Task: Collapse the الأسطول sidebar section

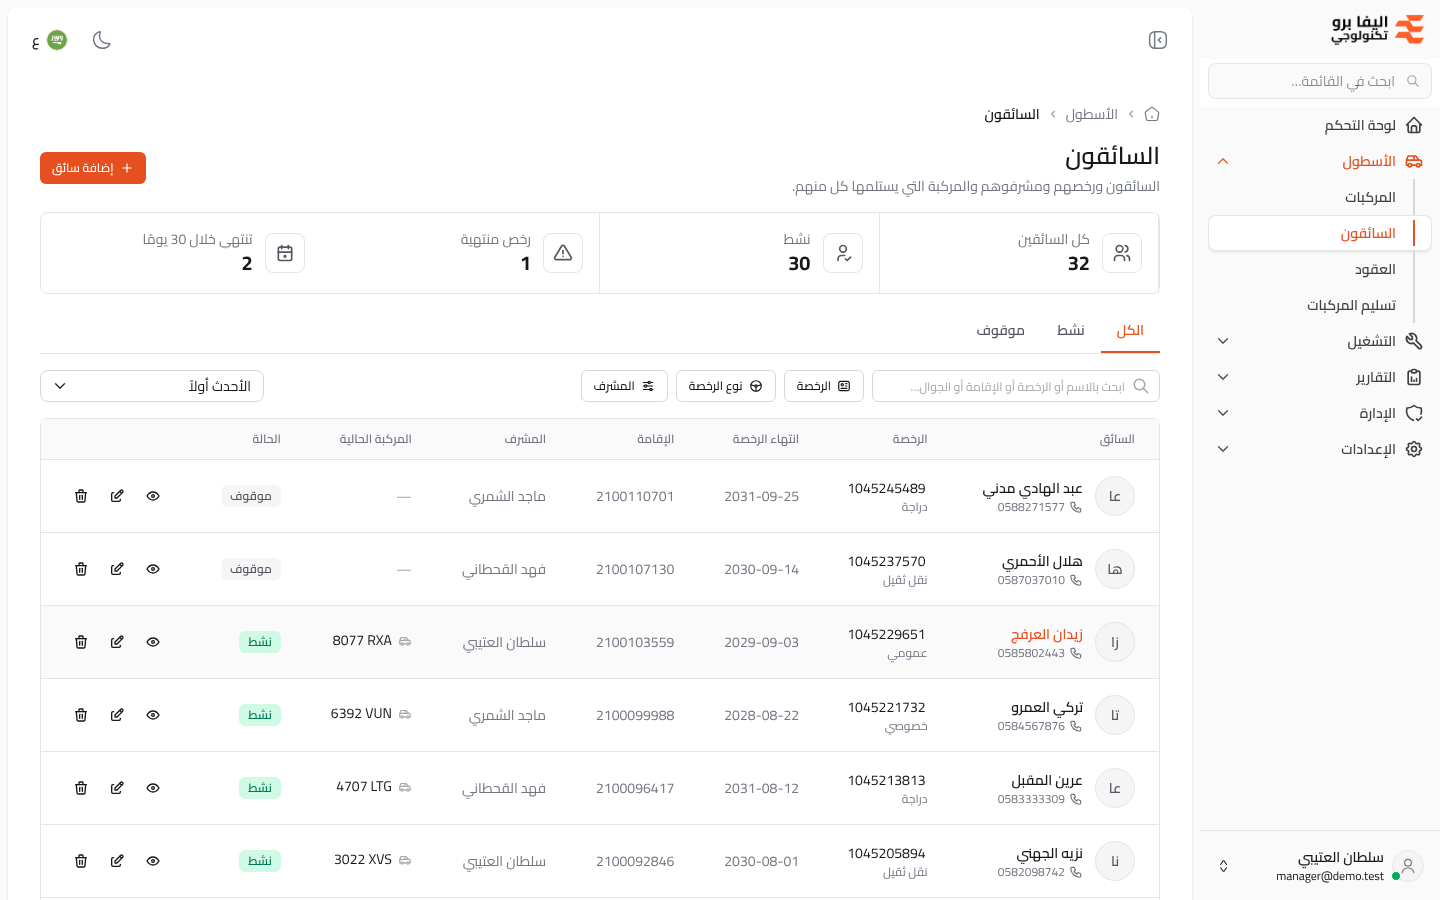Action: pyautogui.click(x=1320, y=161)
